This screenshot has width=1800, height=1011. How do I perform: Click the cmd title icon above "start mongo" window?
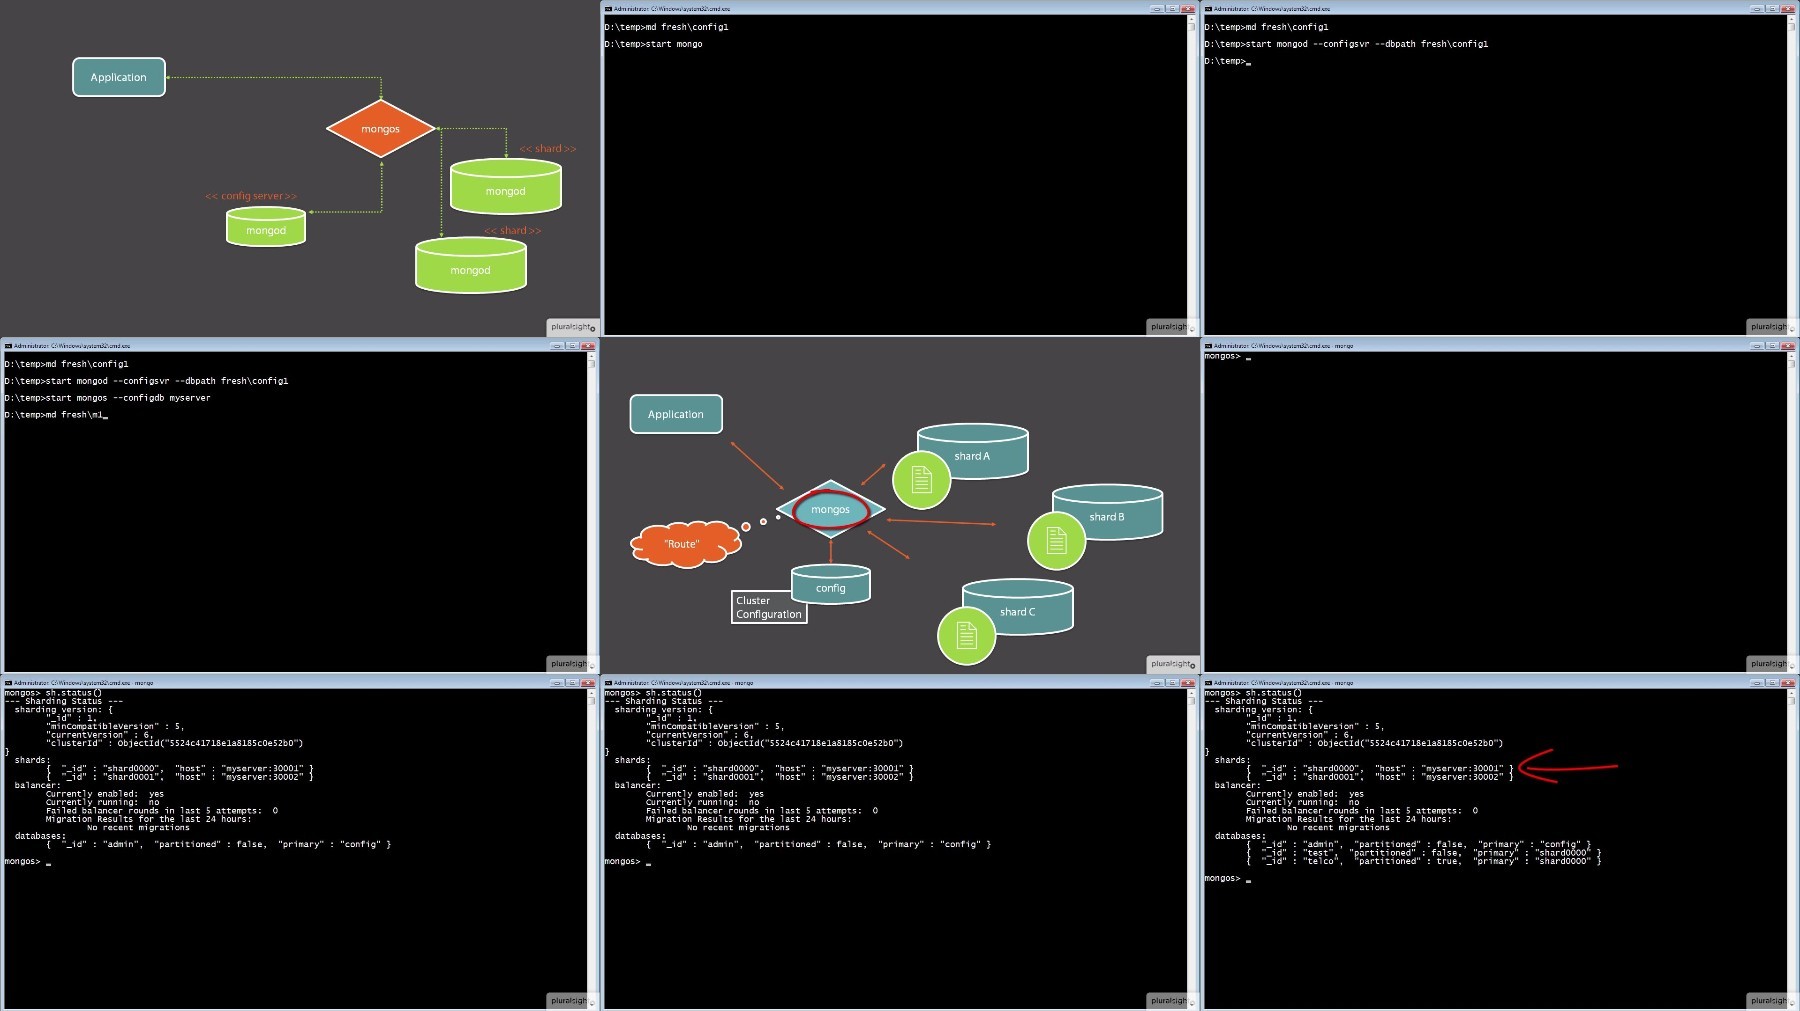click(608, 9)
